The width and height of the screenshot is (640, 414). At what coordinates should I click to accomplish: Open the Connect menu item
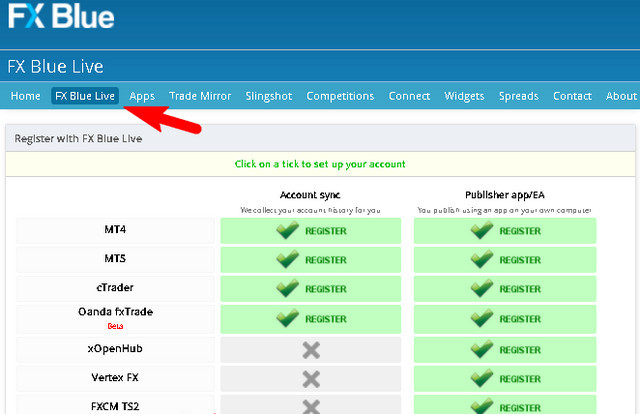[x=409, y=96]
